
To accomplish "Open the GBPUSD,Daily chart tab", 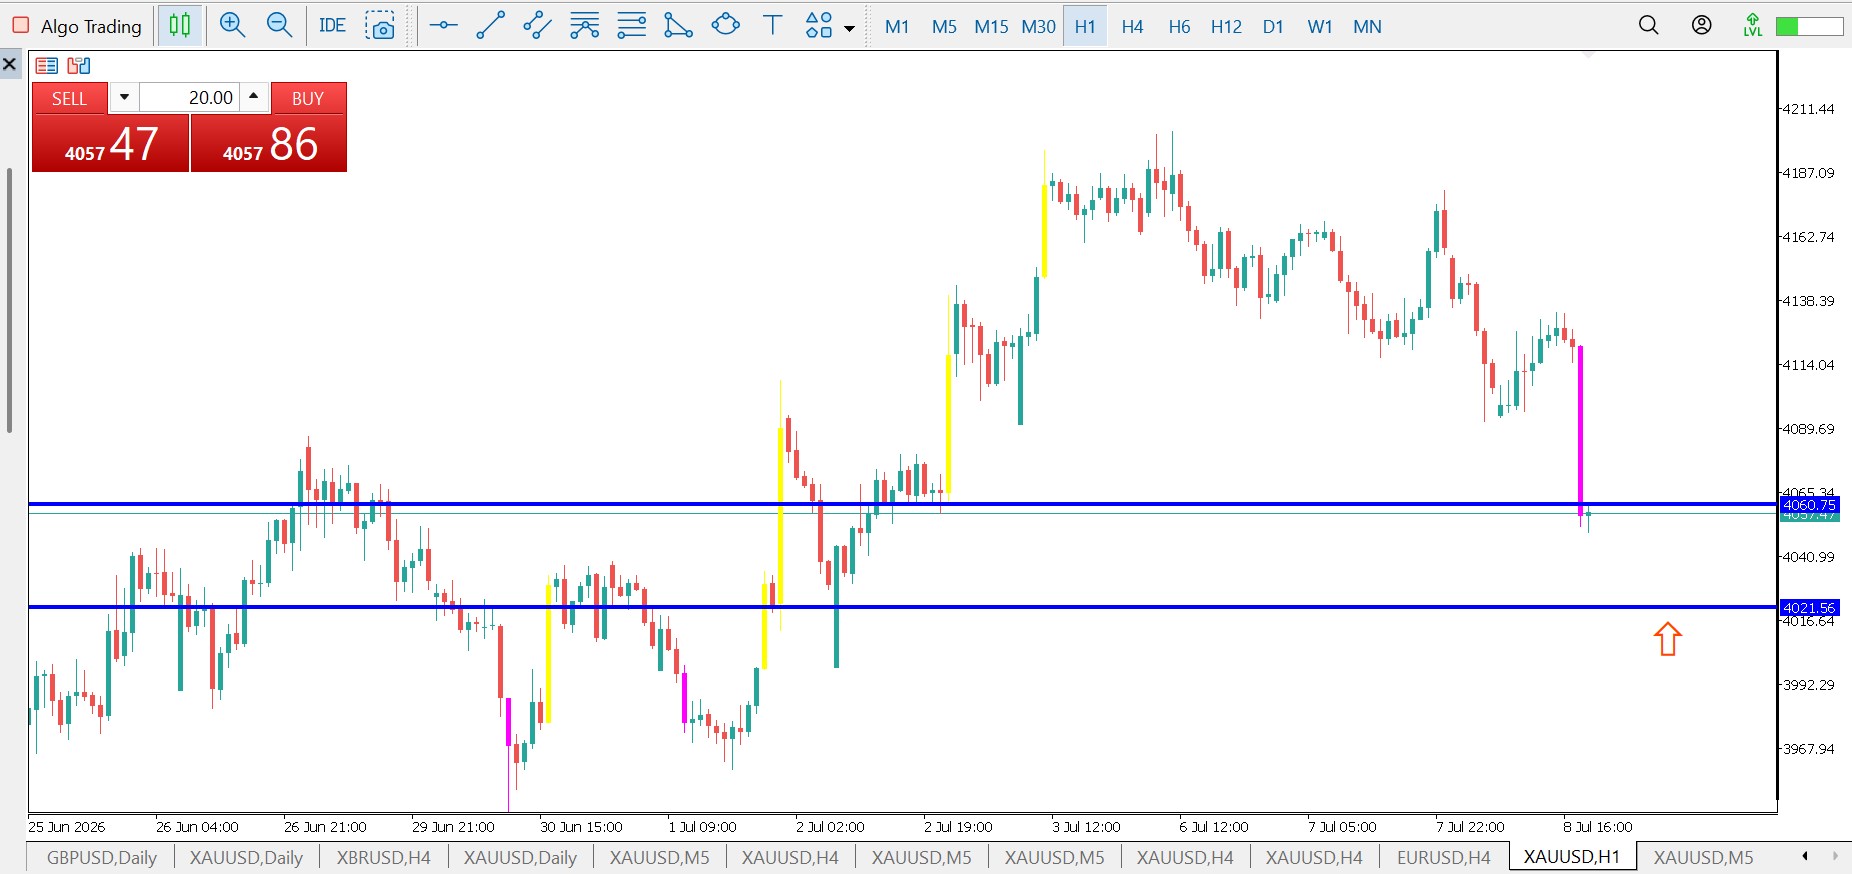I will 102,857.
